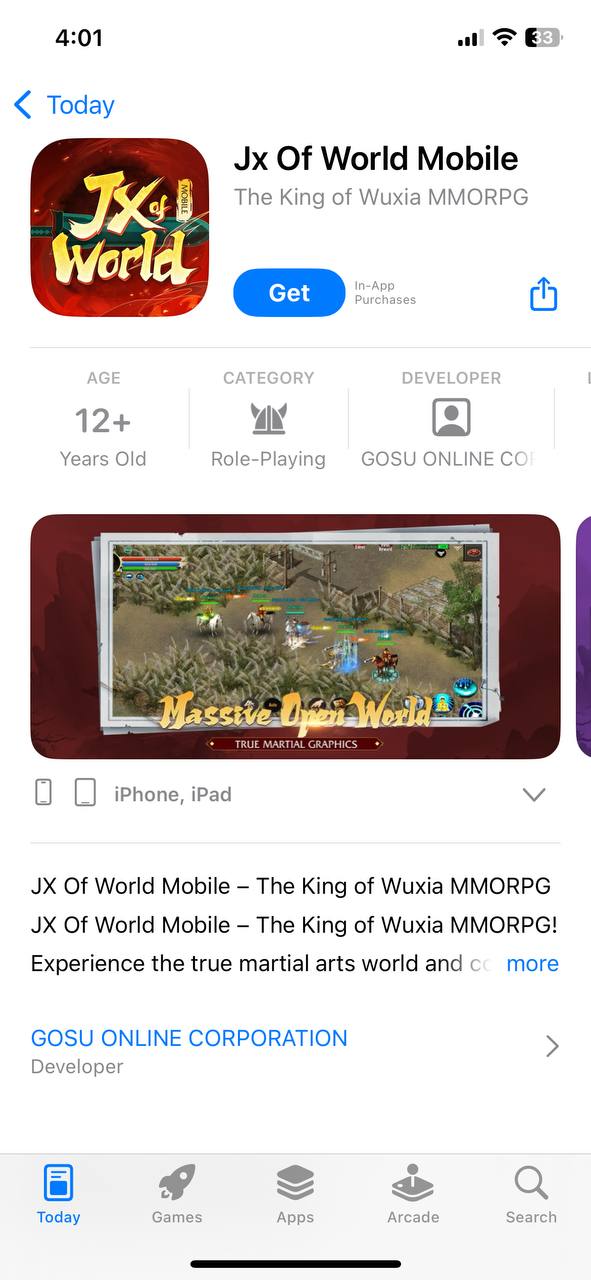Expand description with more link

pyautogui.click(x=532, y=963)
